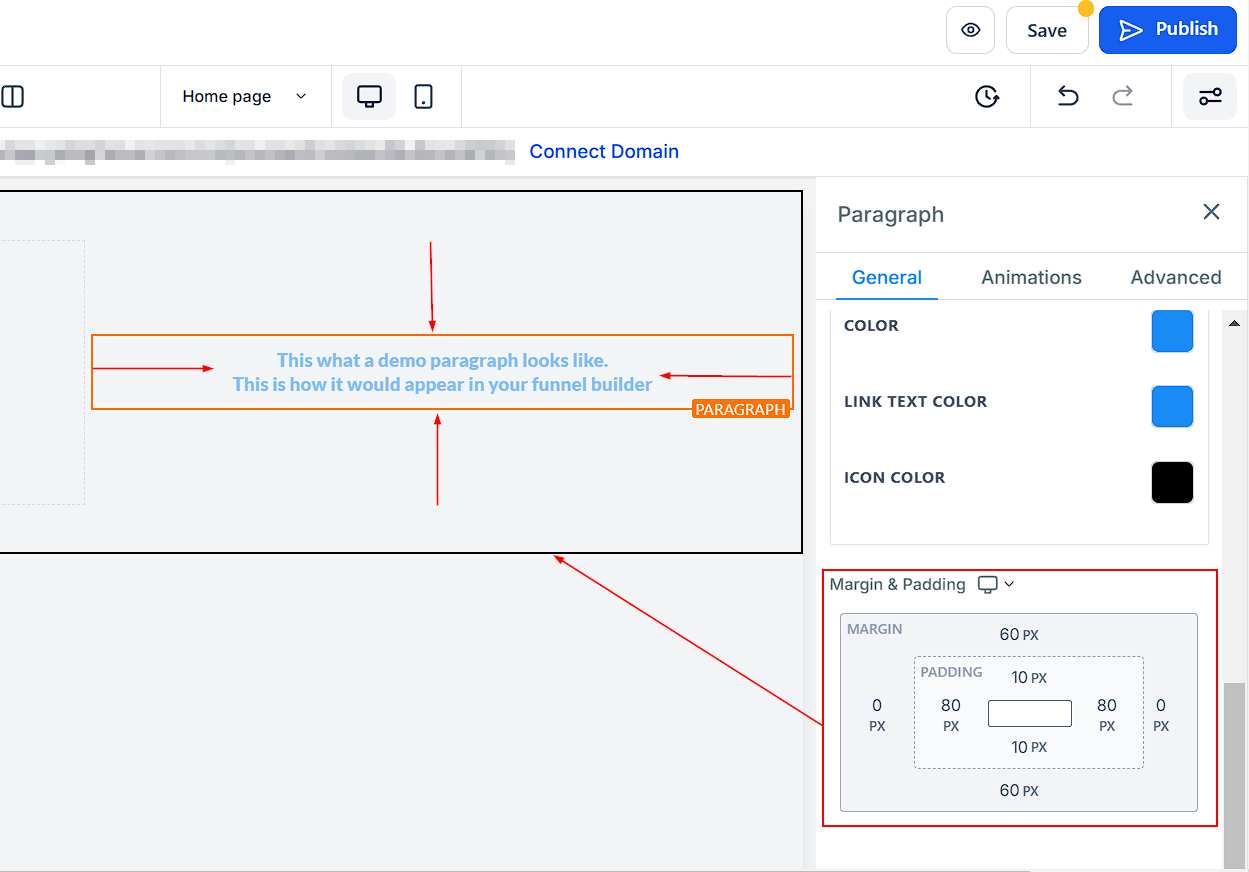Switch to desktop view
The width and height of the screenshot is (1249, 872).
pyautogui.click(x=369, y=96)
